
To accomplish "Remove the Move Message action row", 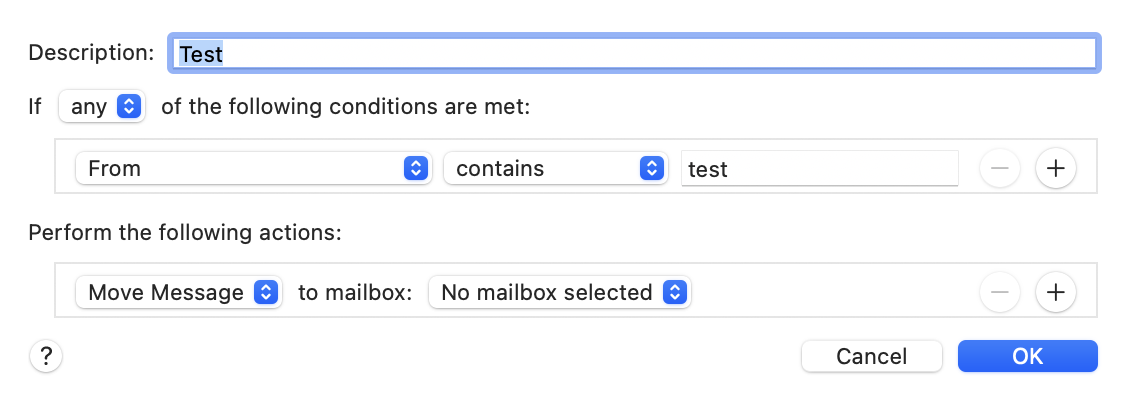I will 1000,293.
